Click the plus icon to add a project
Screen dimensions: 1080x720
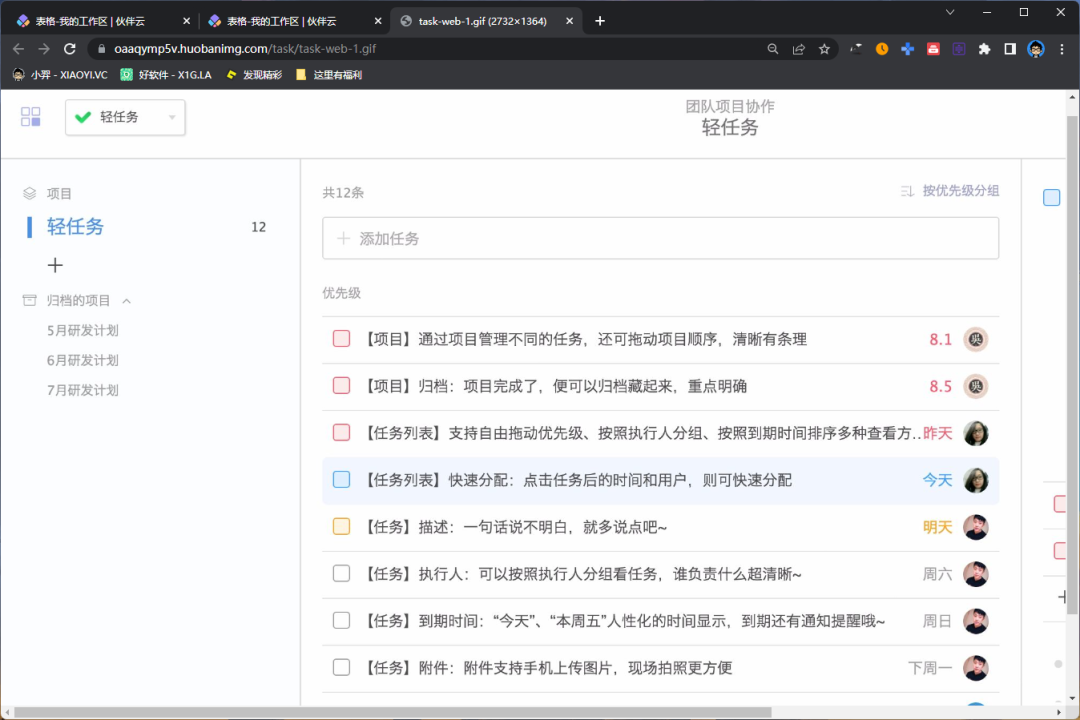click(x=55, y=264)
